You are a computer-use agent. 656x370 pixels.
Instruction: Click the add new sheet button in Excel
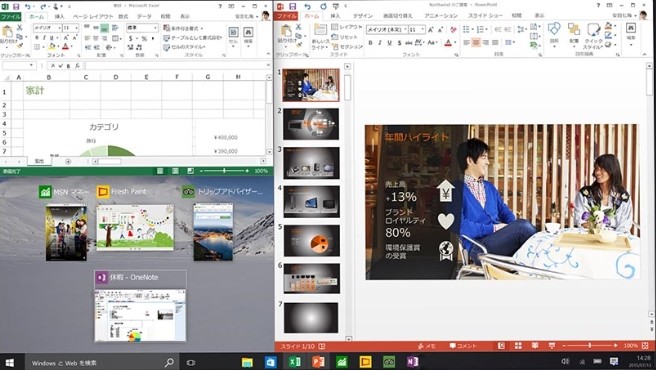[x=68, y=161]
